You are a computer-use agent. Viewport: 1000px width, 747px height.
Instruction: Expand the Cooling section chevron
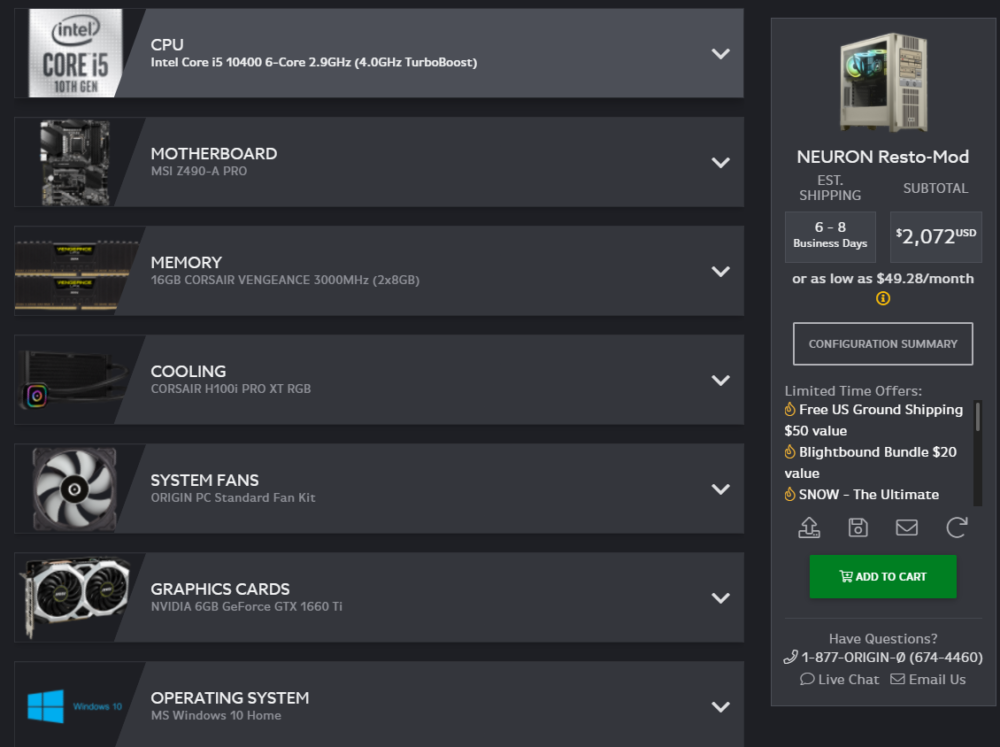click(721, 381)
